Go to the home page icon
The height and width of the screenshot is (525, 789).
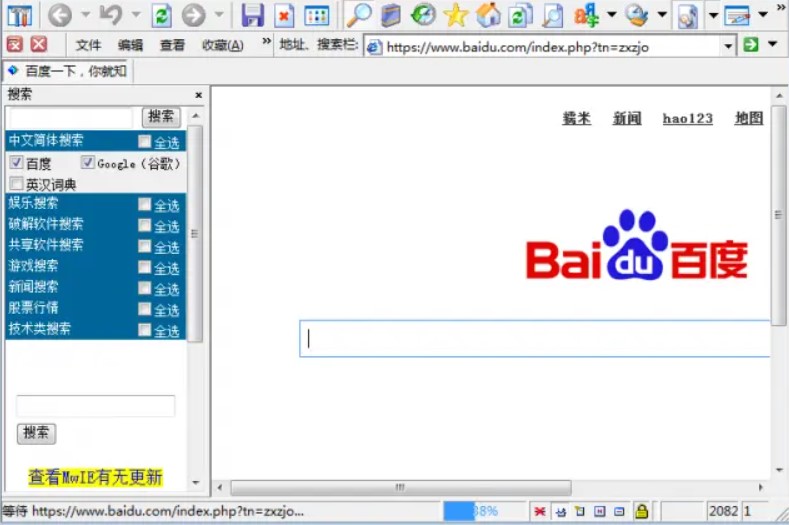489,15
